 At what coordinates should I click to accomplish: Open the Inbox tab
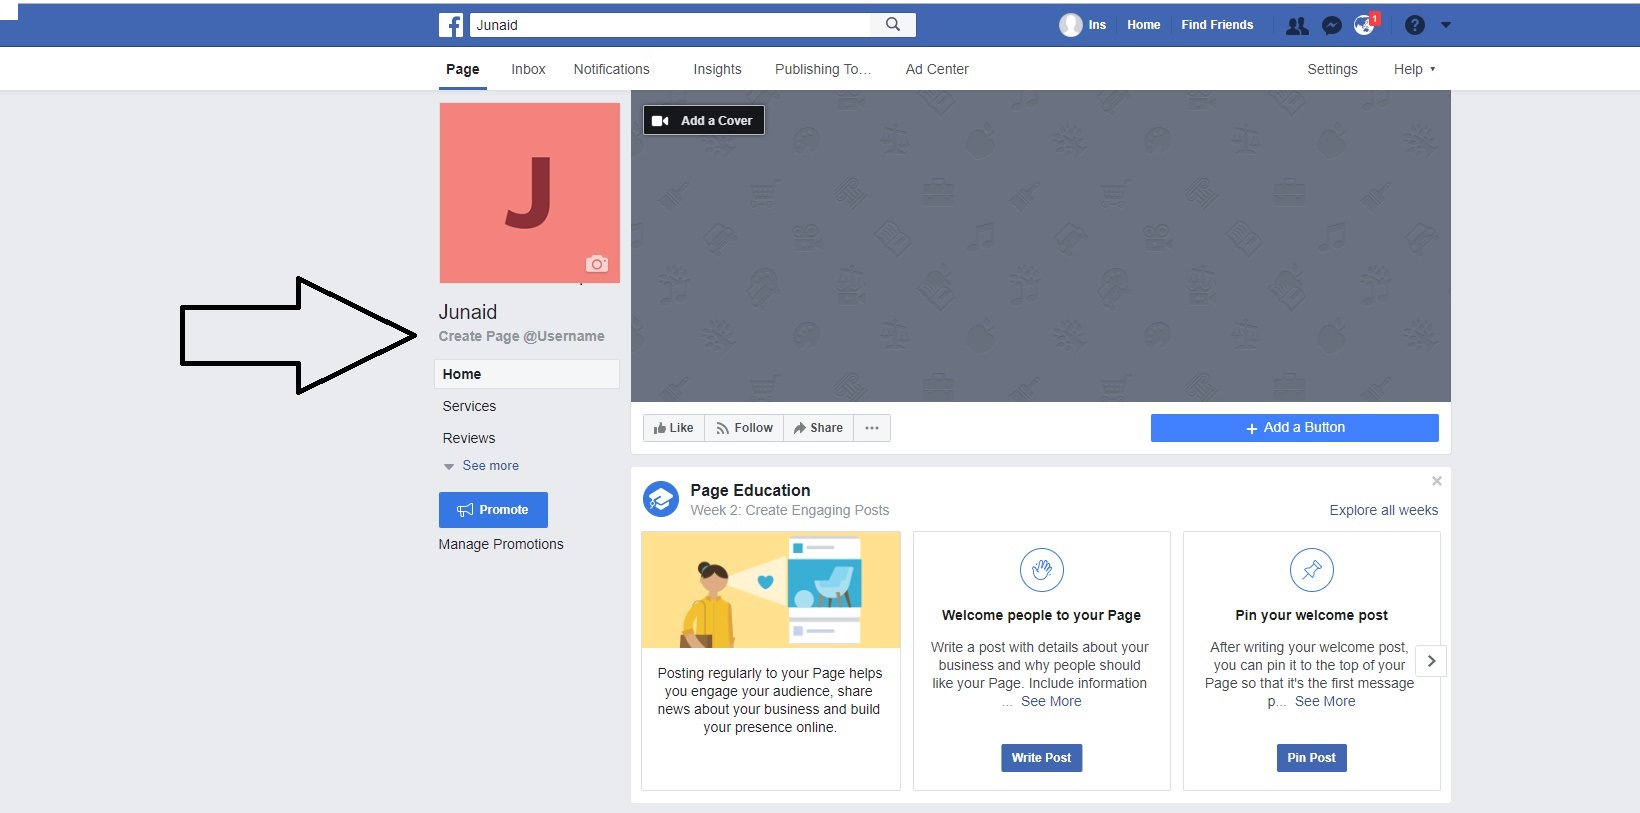coord(528,69)
